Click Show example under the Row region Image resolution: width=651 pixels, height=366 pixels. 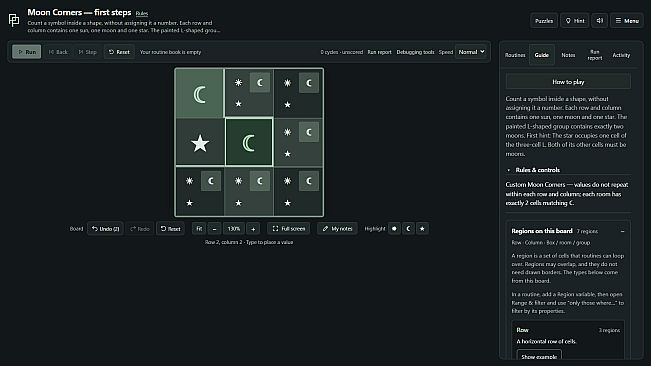point(539,356)
